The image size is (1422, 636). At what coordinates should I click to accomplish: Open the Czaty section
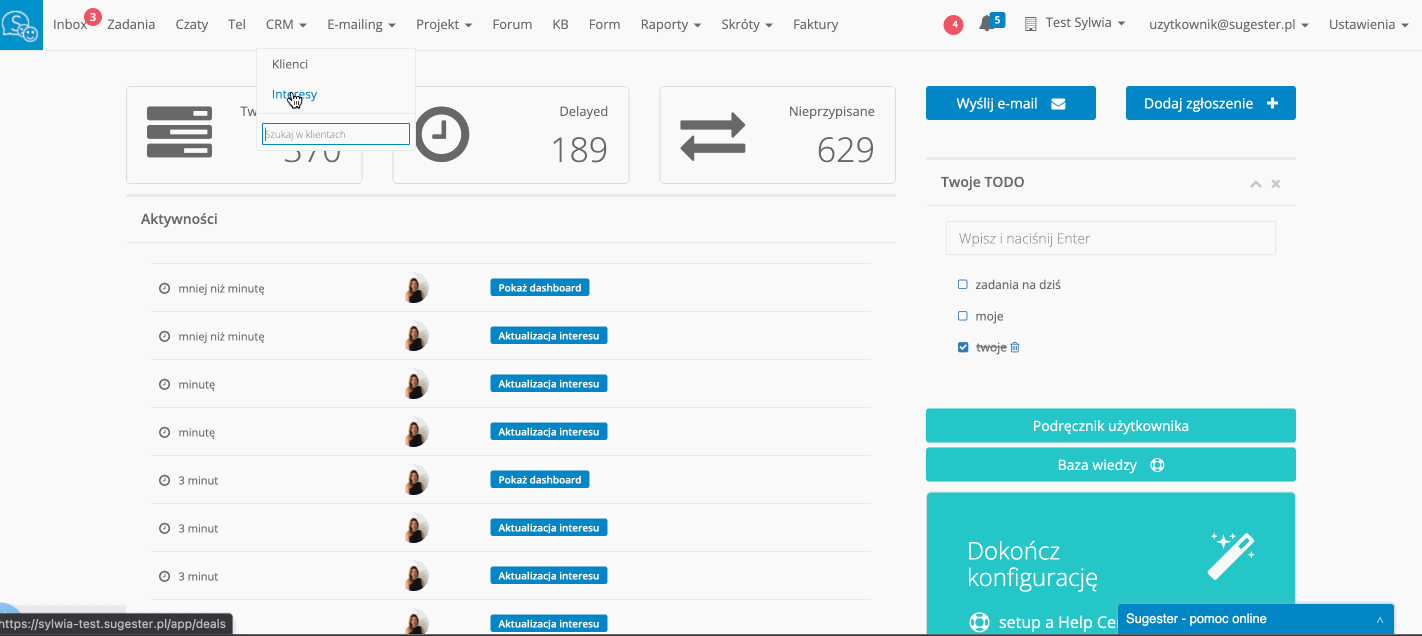192,24
